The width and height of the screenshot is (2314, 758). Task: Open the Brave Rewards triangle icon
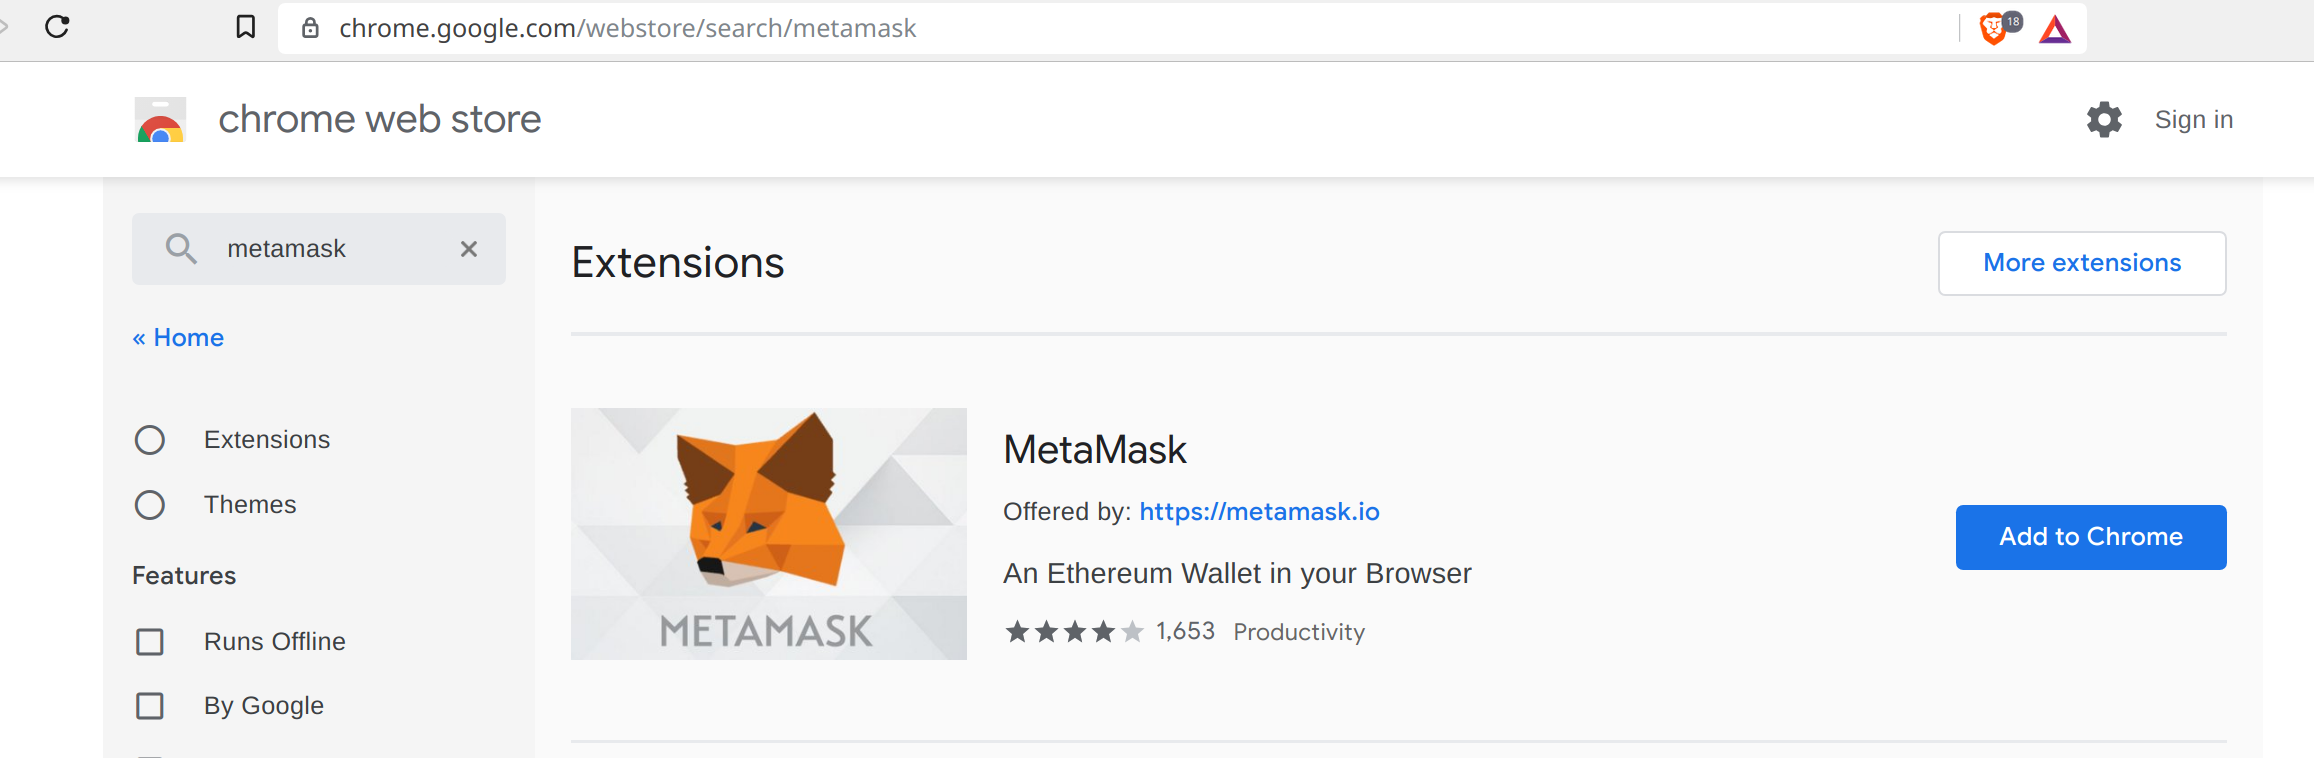tap(2054, 30)
